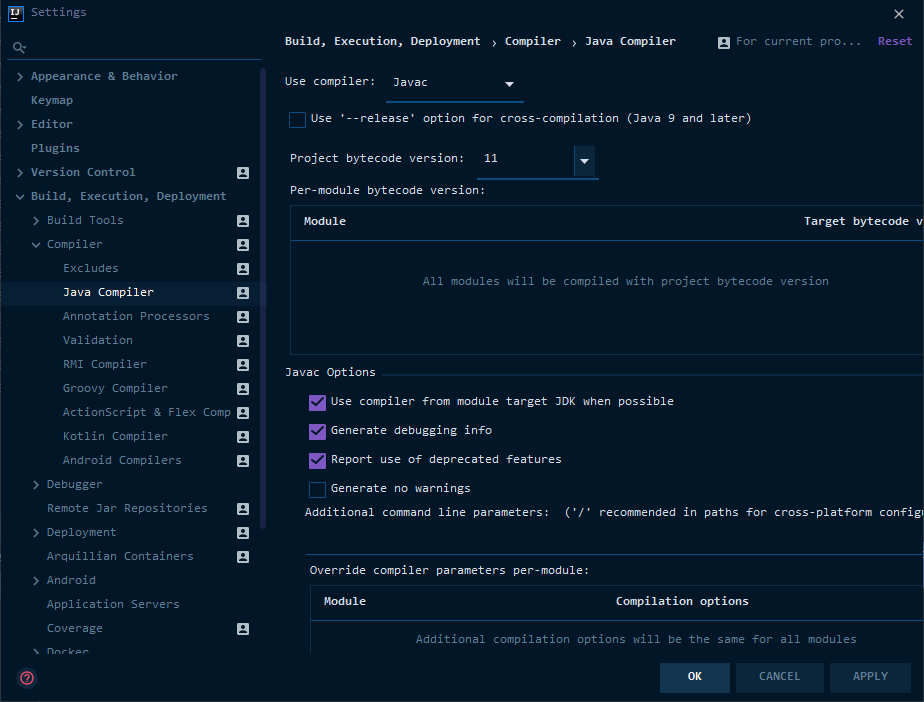Click project-level icon beside Version Control
This screenshot has width=924, height=702.
(243, 173)
